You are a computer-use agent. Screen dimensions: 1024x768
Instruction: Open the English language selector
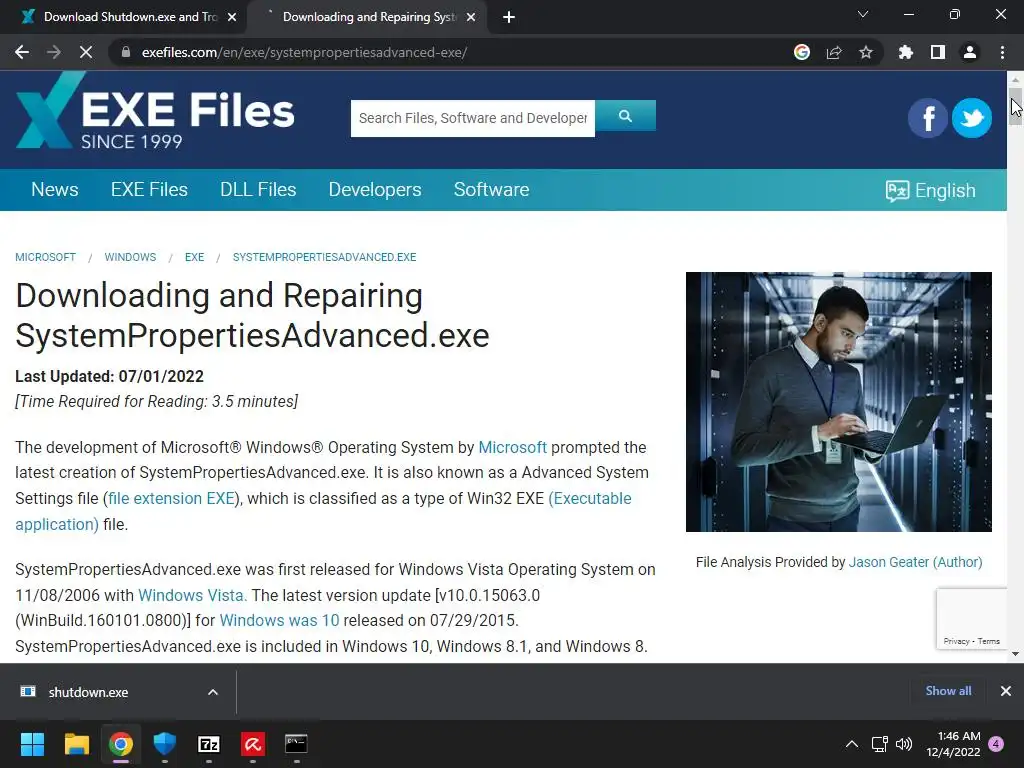click(931, 191)
